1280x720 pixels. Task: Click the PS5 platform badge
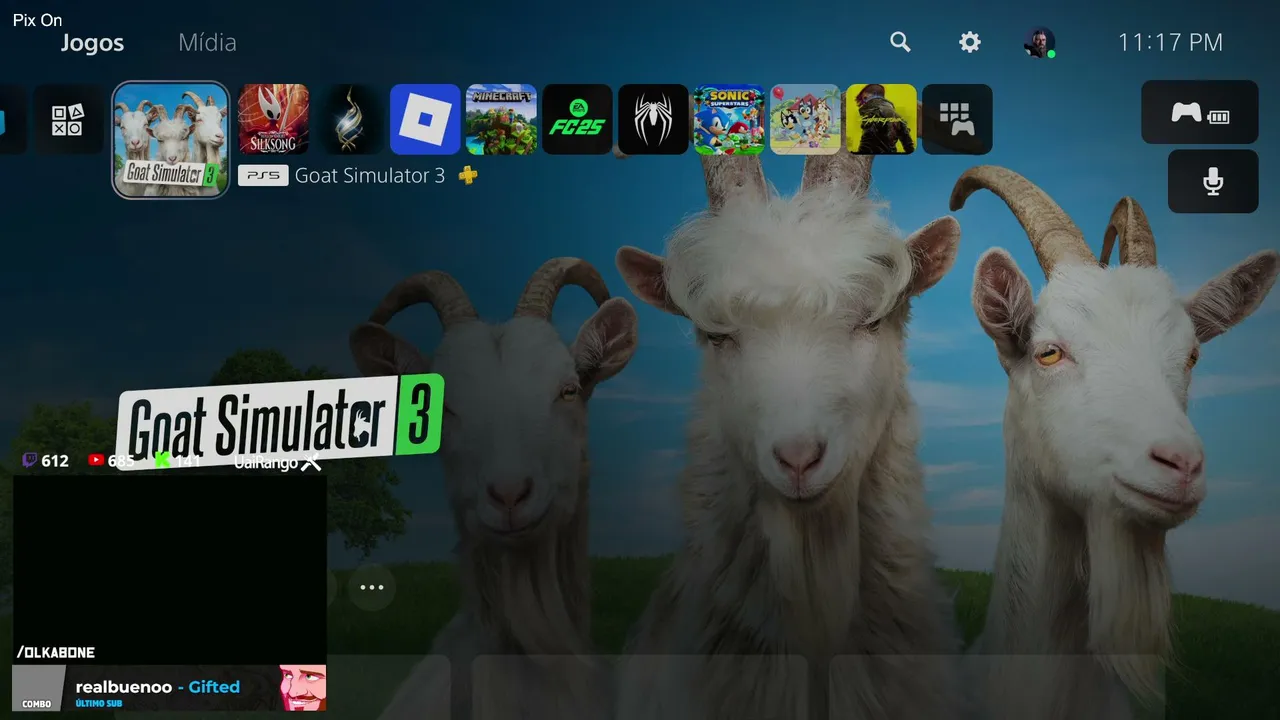coord(262,176)
